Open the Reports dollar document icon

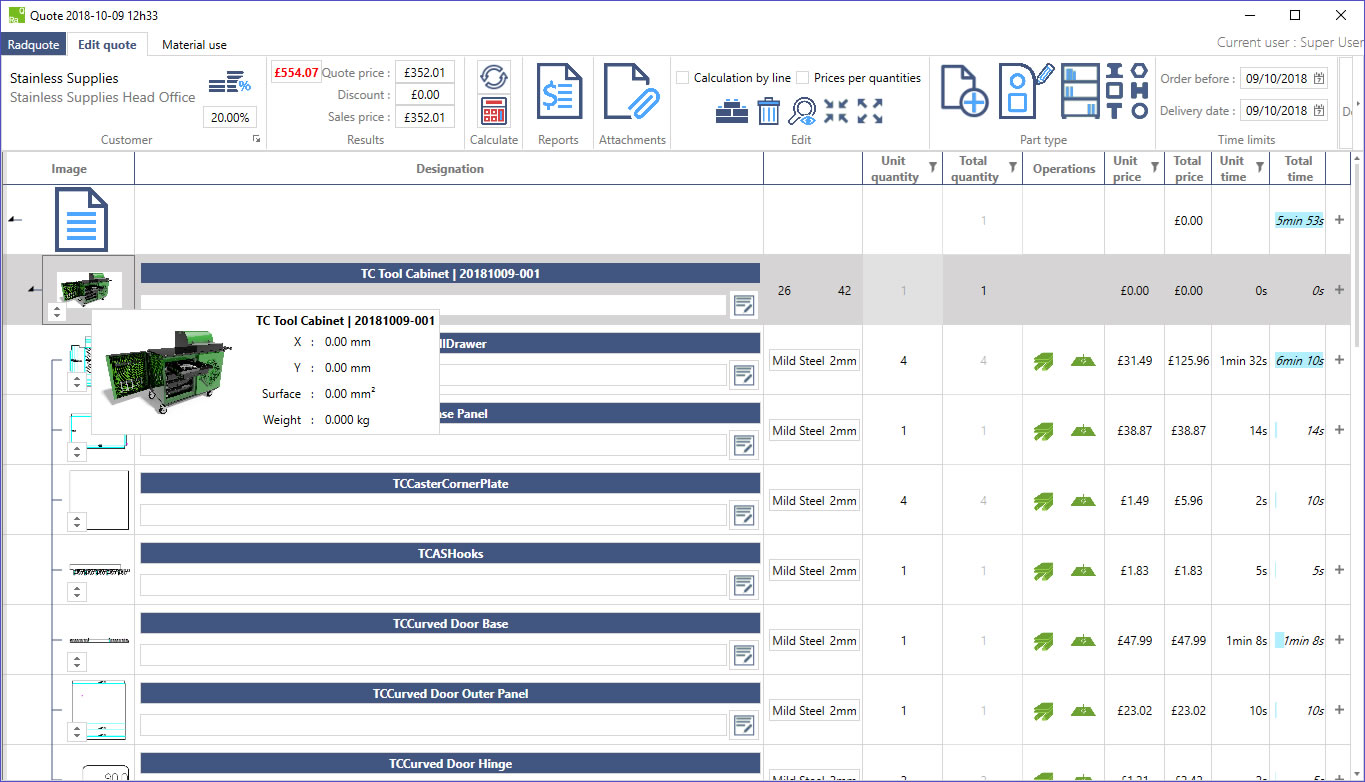click(x=558, y=93)
